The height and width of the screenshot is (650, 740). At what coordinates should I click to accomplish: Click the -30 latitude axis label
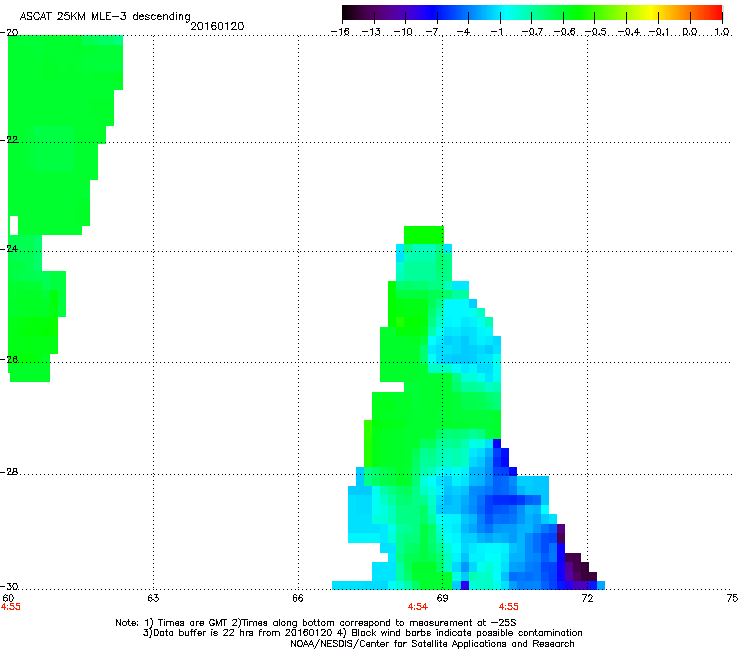point(9,586)
